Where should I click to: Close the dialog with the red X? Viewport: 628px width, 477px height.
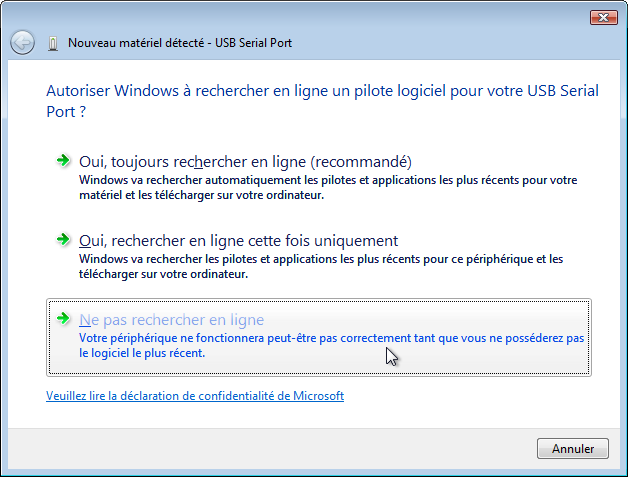pos(604,17)
